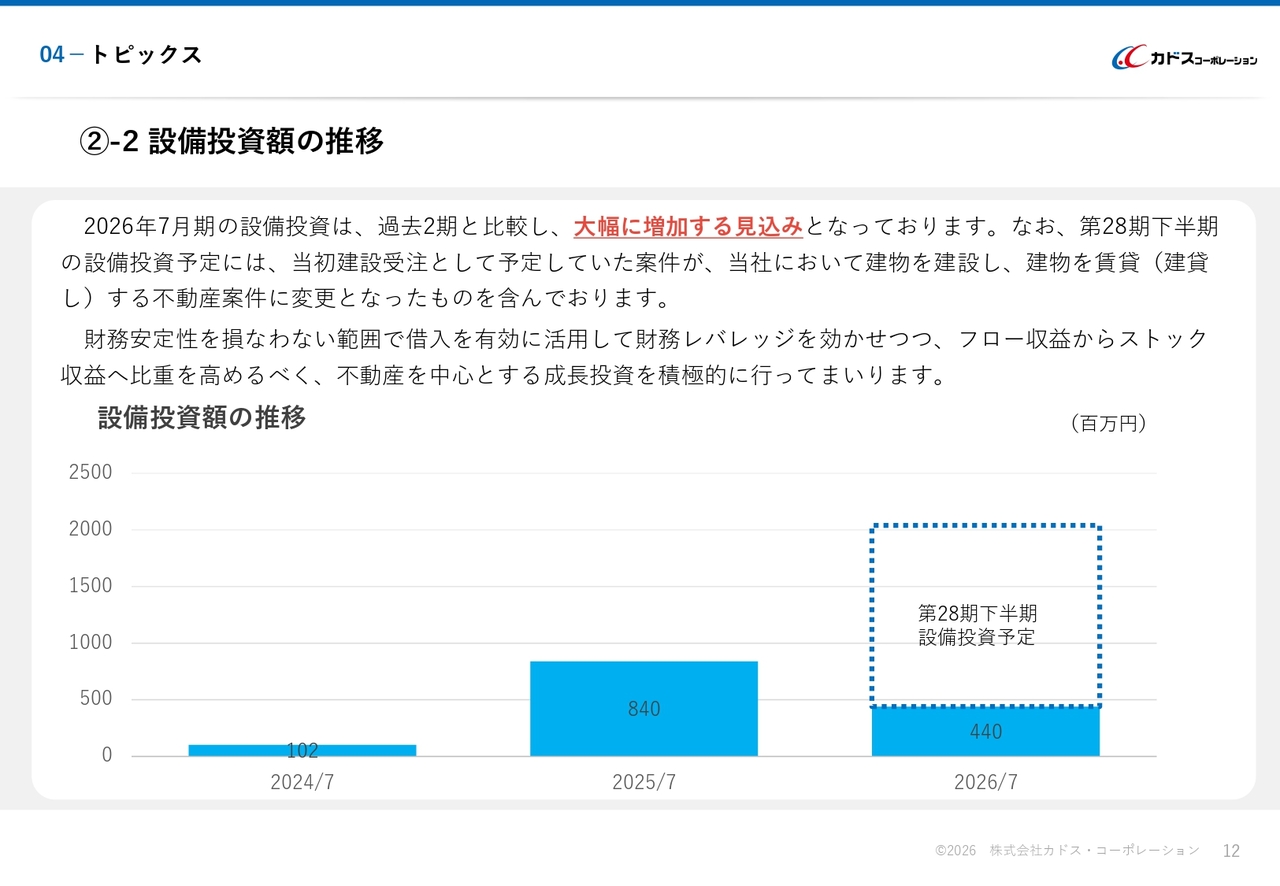The width and height of the screenshot is (1280, 886).
Task: Select the 2024/7 x-axis label
Action: point(302,783)
